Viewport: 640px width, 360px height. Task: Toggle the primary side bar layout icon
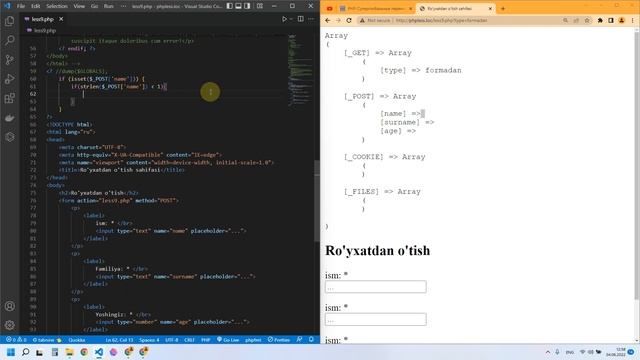tap(229, 6)
